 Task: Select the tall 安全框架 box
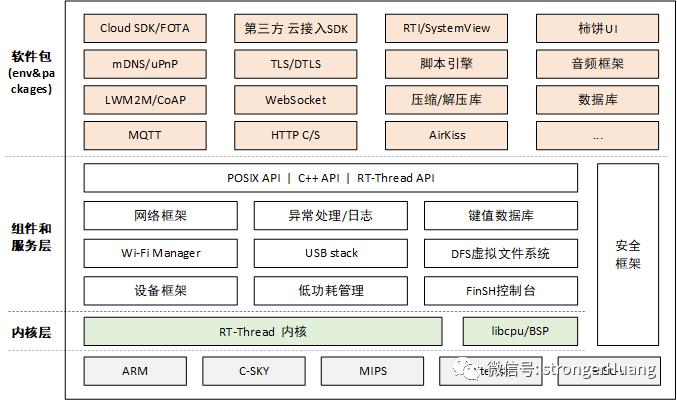[x=628, y=254]
